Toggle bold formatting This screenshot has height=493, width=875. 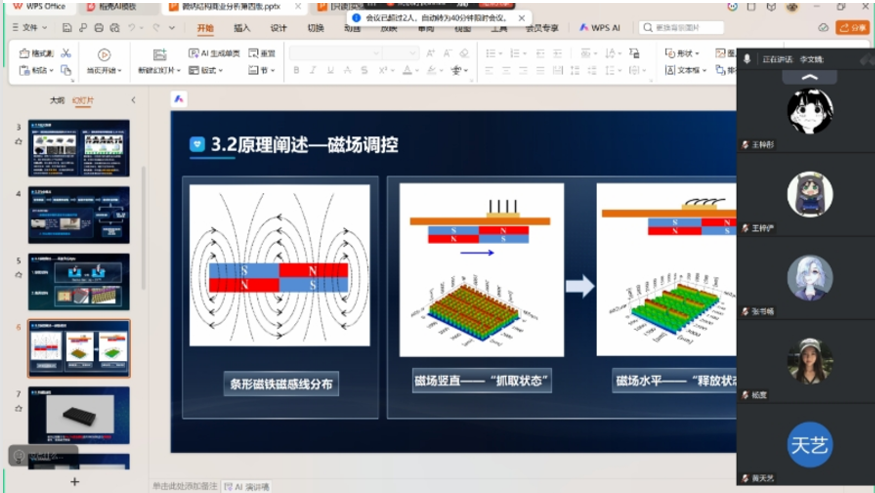tap(297, 70)
